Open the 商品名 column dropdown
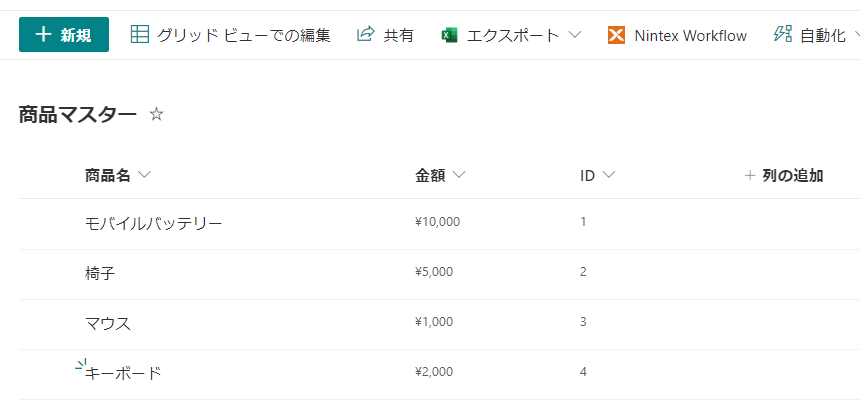This screenshot has height=413, width=860. (145, 176)
